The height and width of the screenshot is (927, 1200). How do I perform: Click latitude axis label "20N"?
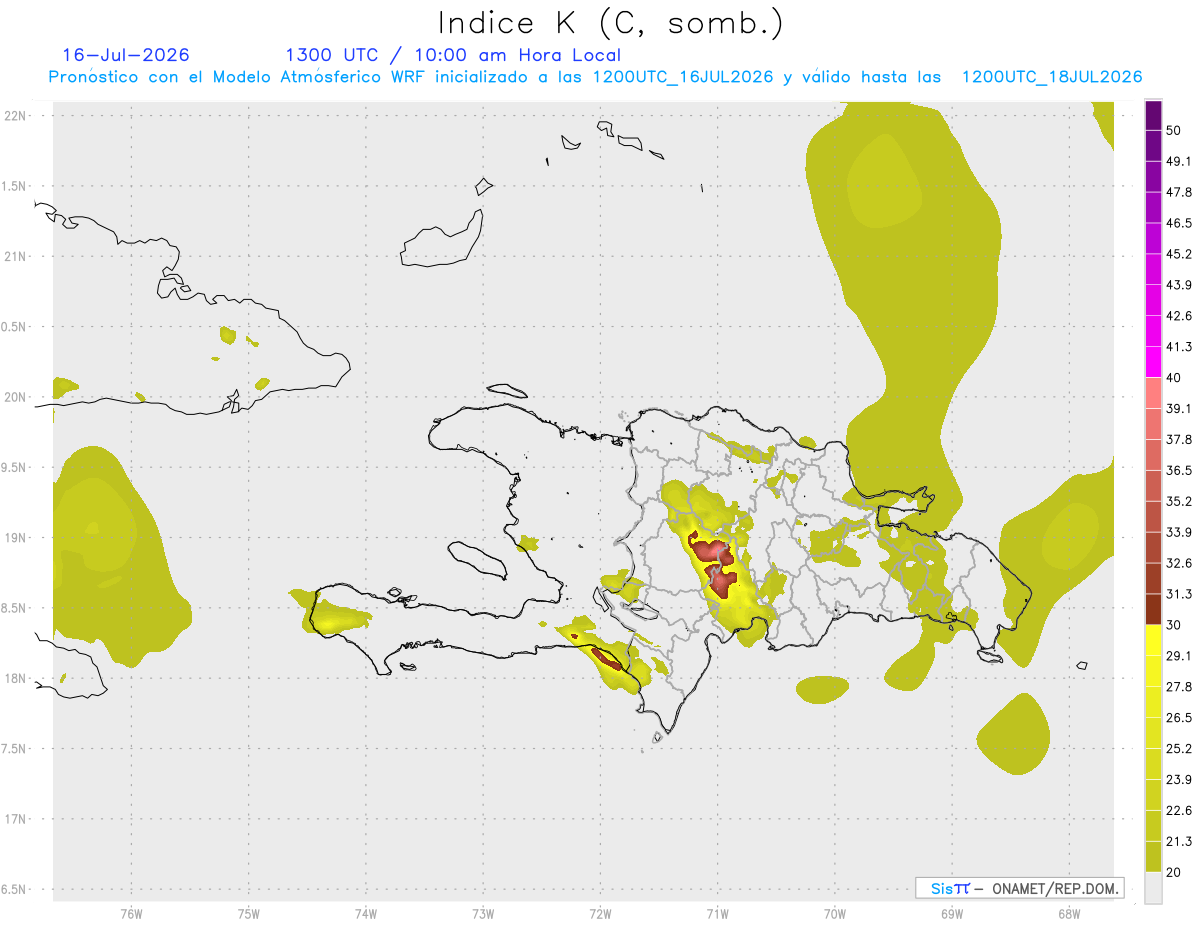(16, 398)
